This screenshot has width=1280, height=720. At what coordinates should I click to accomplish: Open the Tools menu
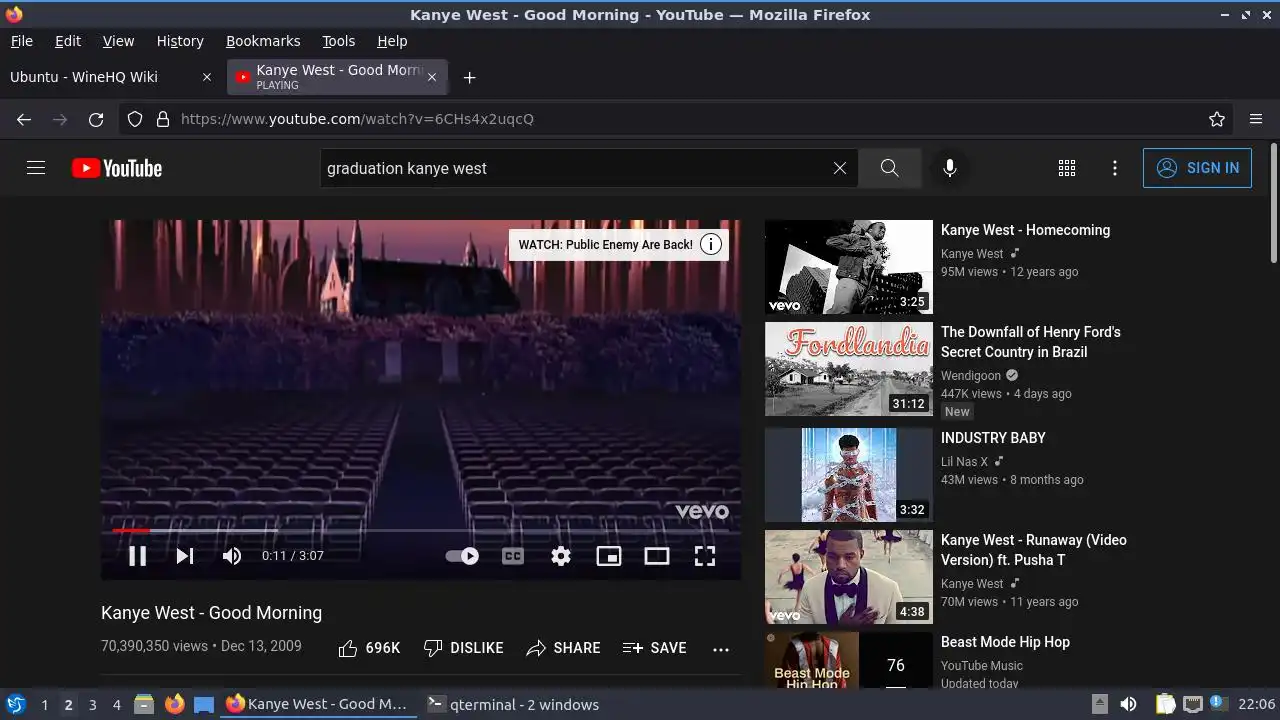(338, 41)
